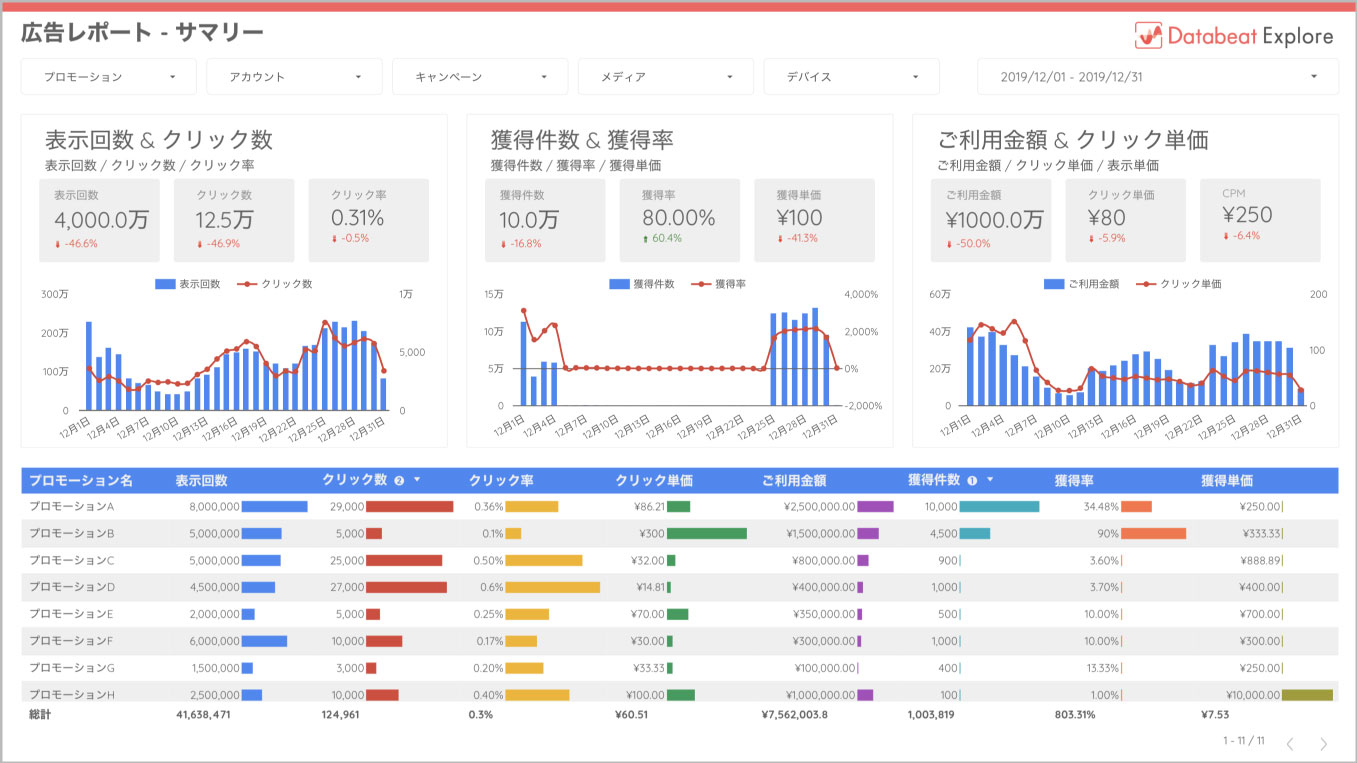Toggle 表示回数 legend in first chart
The width and height of the screenshot is (1357, 763).
click(188, 284)
